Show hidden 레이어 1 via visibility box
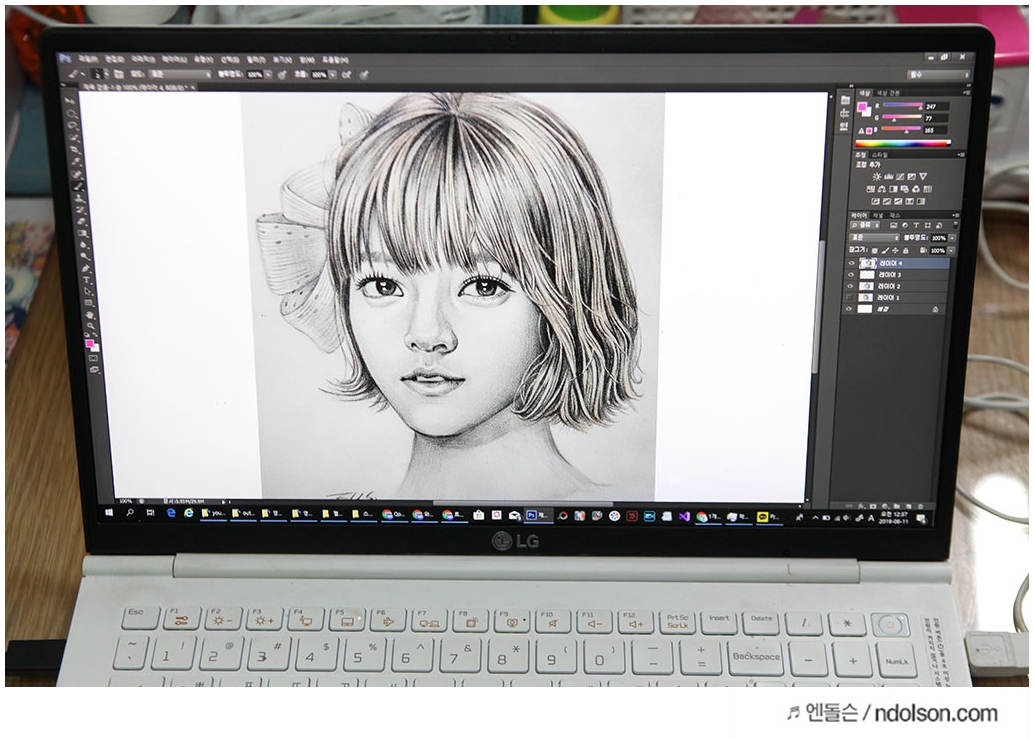 (851, 297)
